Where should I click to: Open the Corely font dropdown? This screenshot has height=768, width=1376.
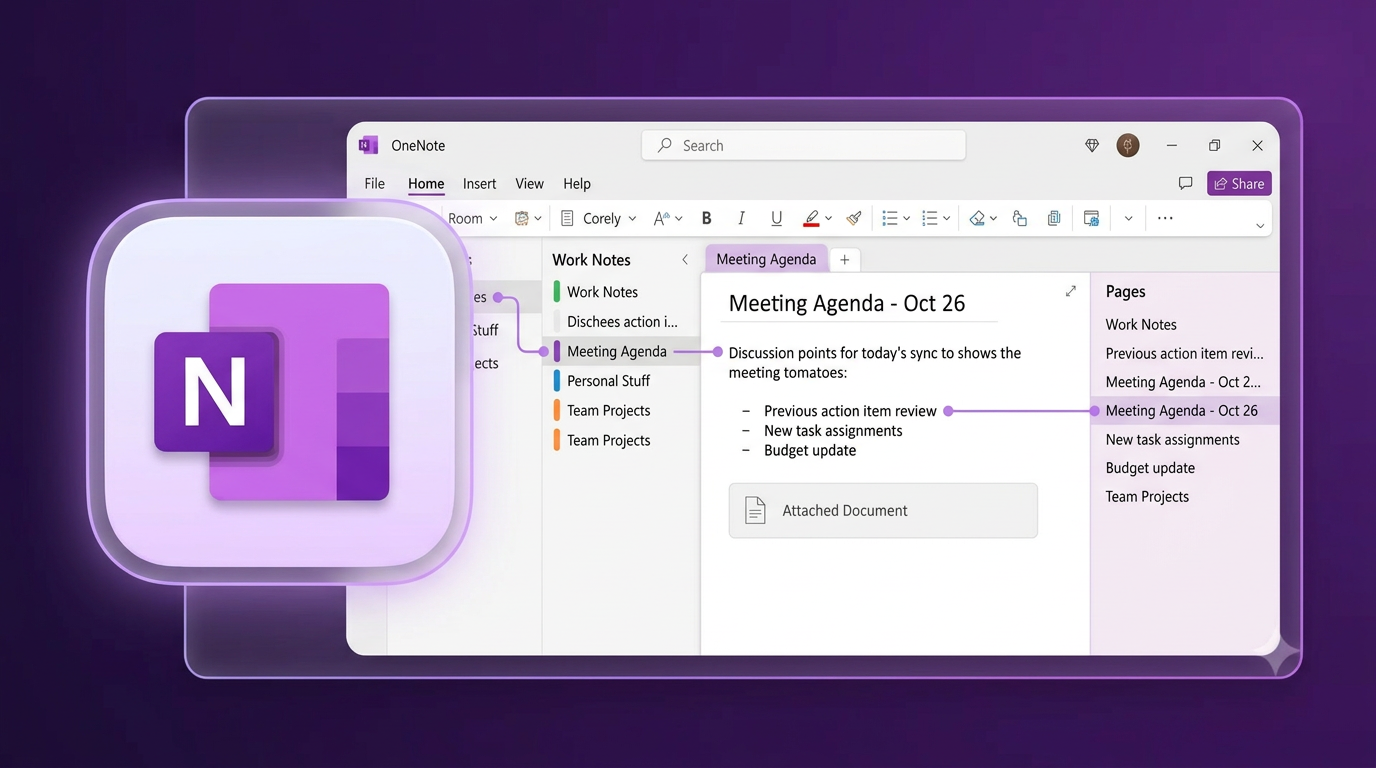[x=609, y=218]
